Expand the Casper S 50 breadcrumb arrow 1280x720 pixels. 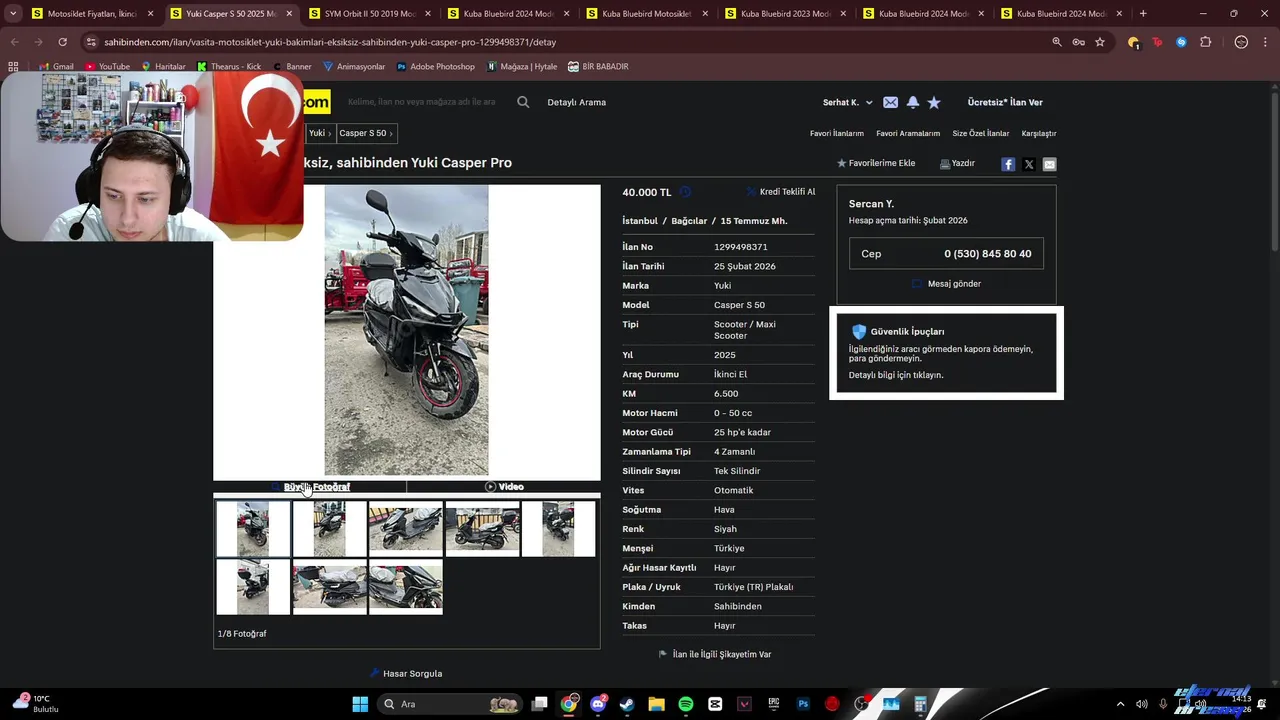point(391,133)
